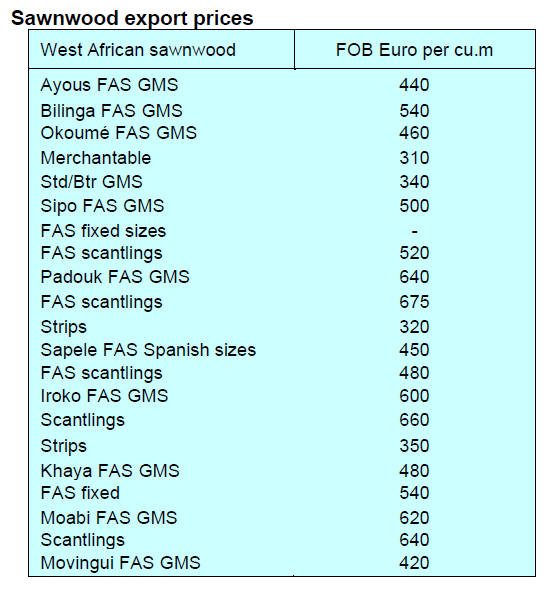Select the Movingui FAS GMS label
Screen dimensions: 550x592
click(120, 563)
